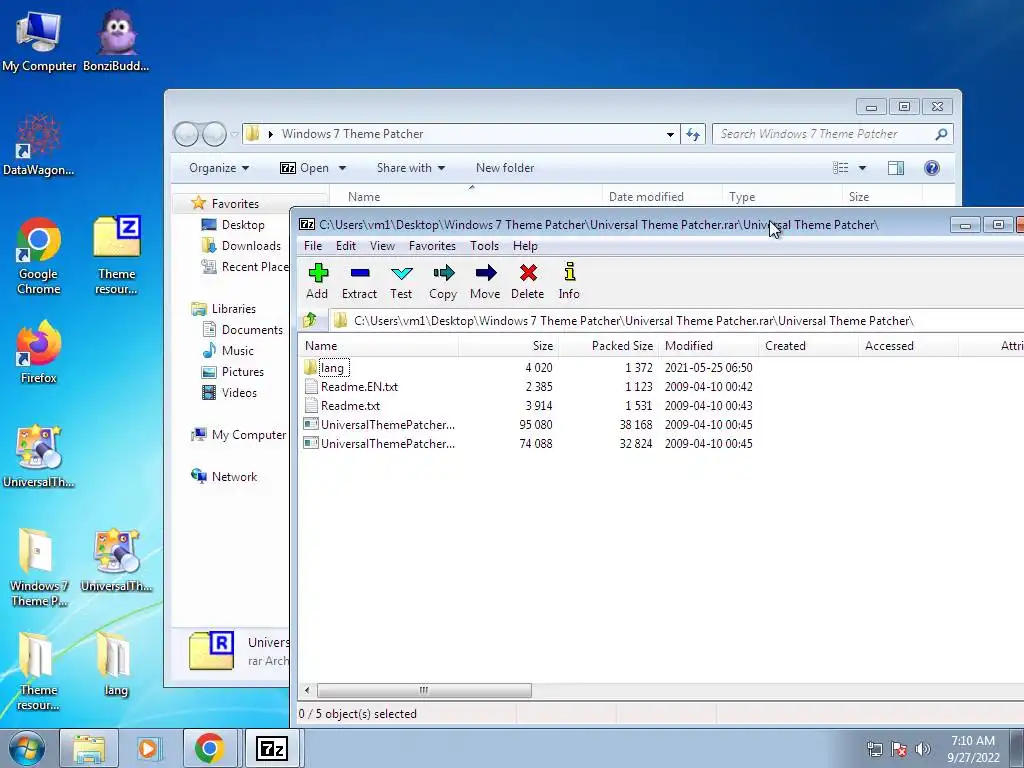Click New folder in Explorer toolbar
The width and height of the screenshot is (1024, 768).
[x=505, y=168]
